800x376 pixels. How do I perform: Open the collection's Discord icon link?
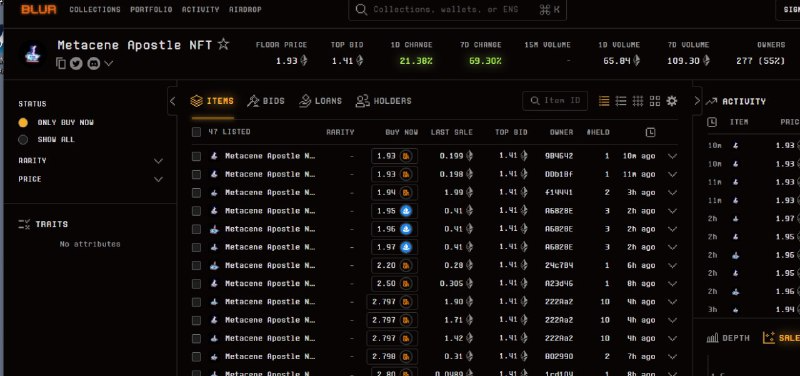(x=93, y=63)
